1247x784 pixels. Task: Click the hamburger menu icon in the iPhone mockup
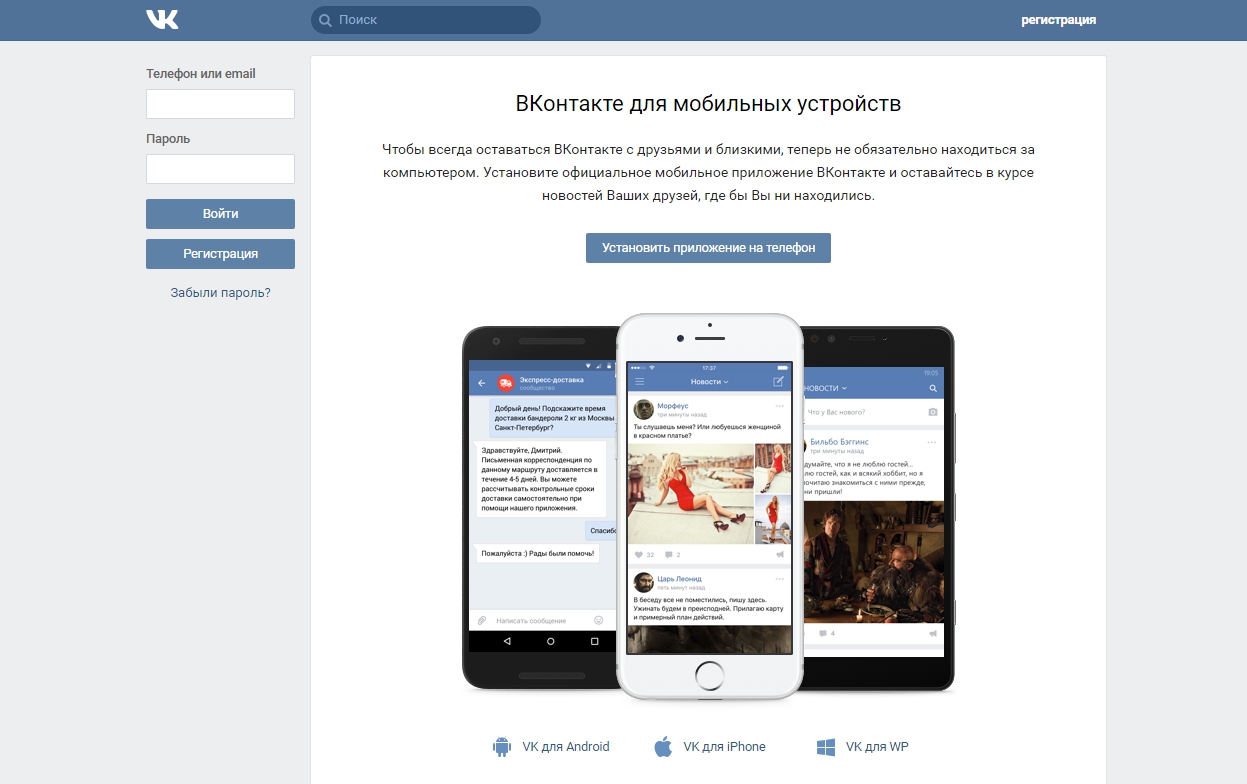click(x=640, y=382)
